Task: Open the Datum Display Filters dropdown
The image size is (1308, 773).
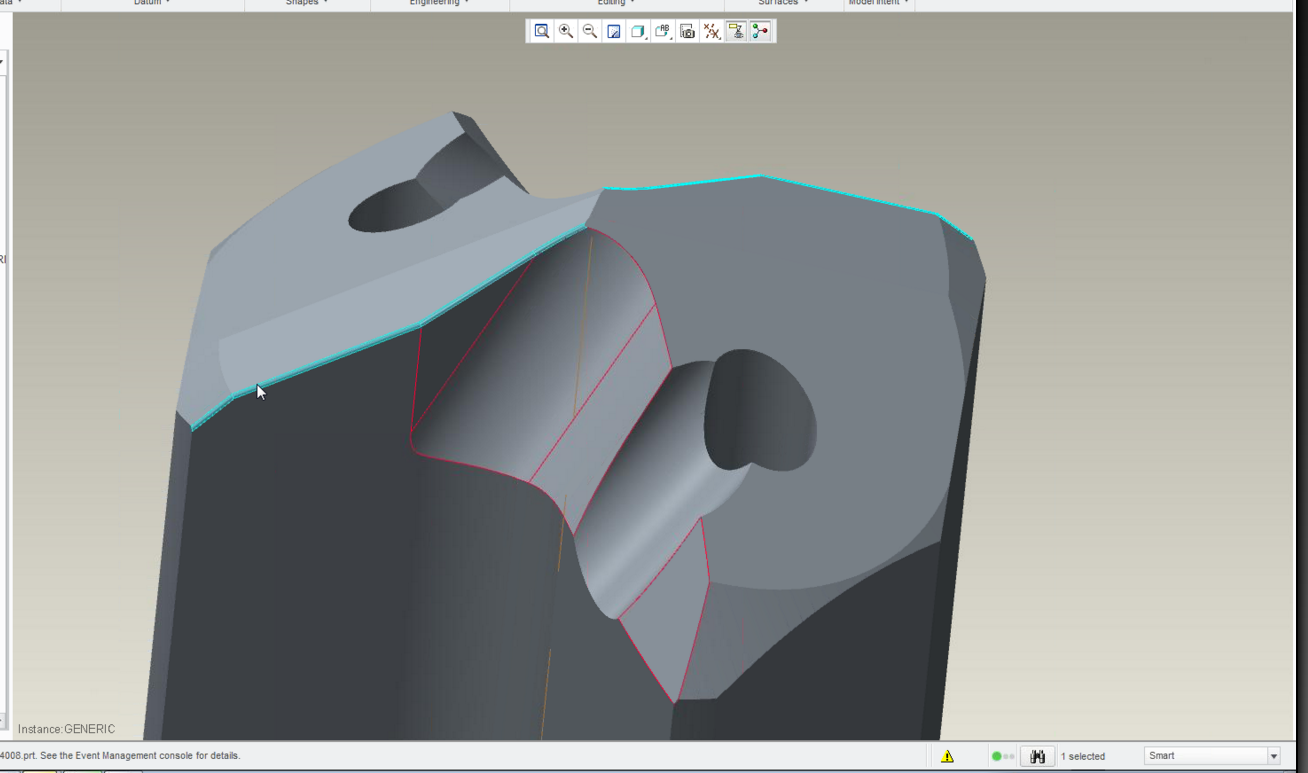Action: (x=712, y=31)
